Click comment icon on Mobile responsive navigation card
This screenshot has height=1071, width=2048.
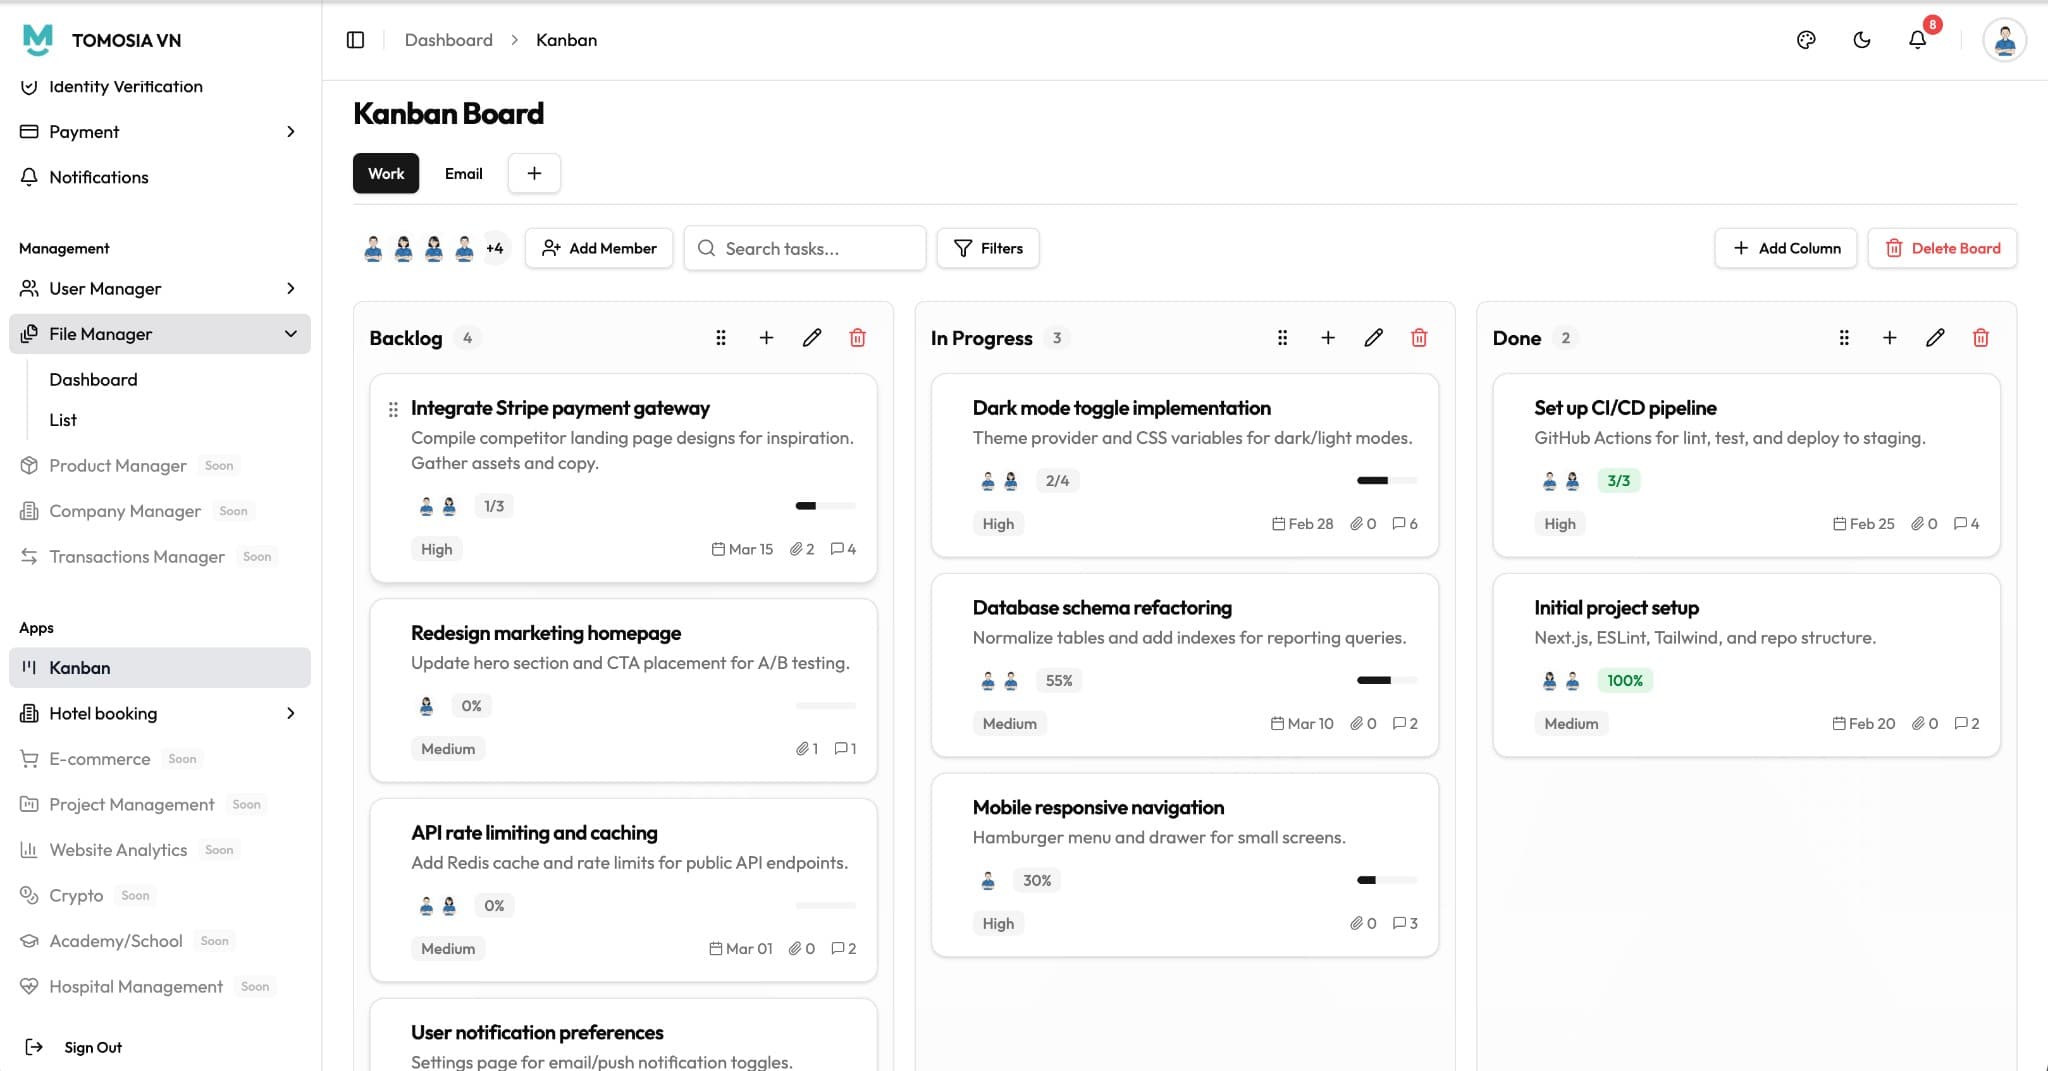[x=1399, y=923]
